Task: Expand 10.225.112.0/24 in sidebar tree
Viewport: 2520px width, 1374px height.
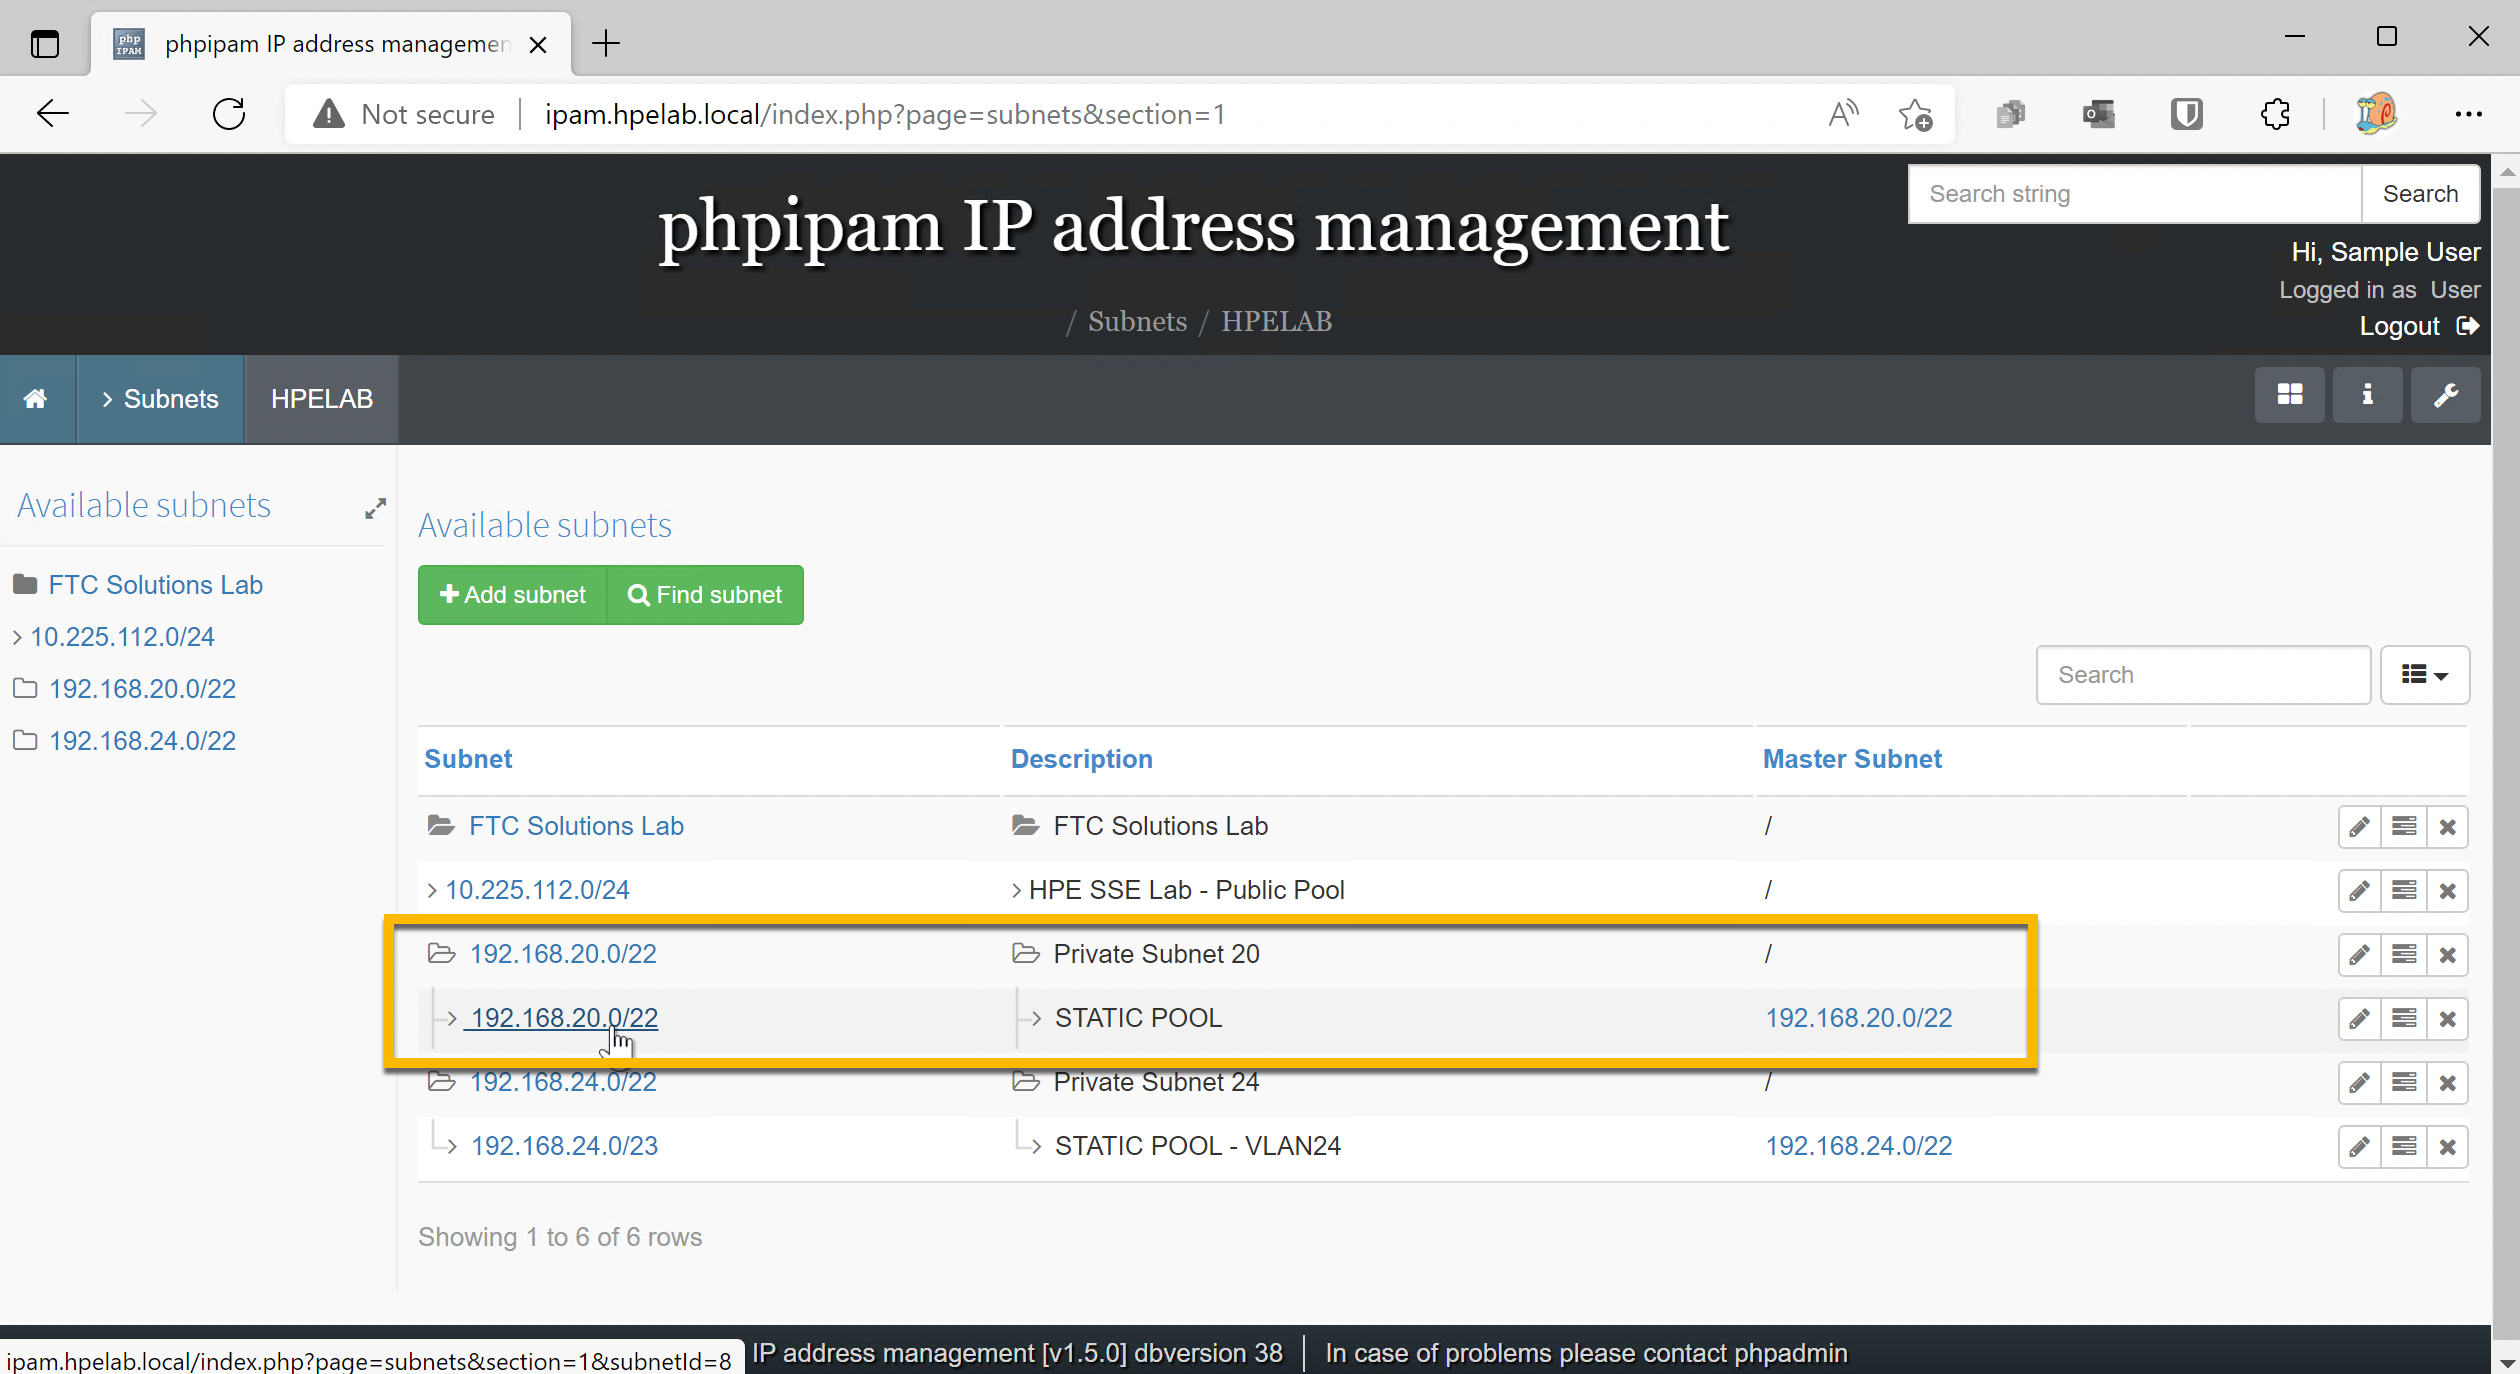Action: click(17, 637)
